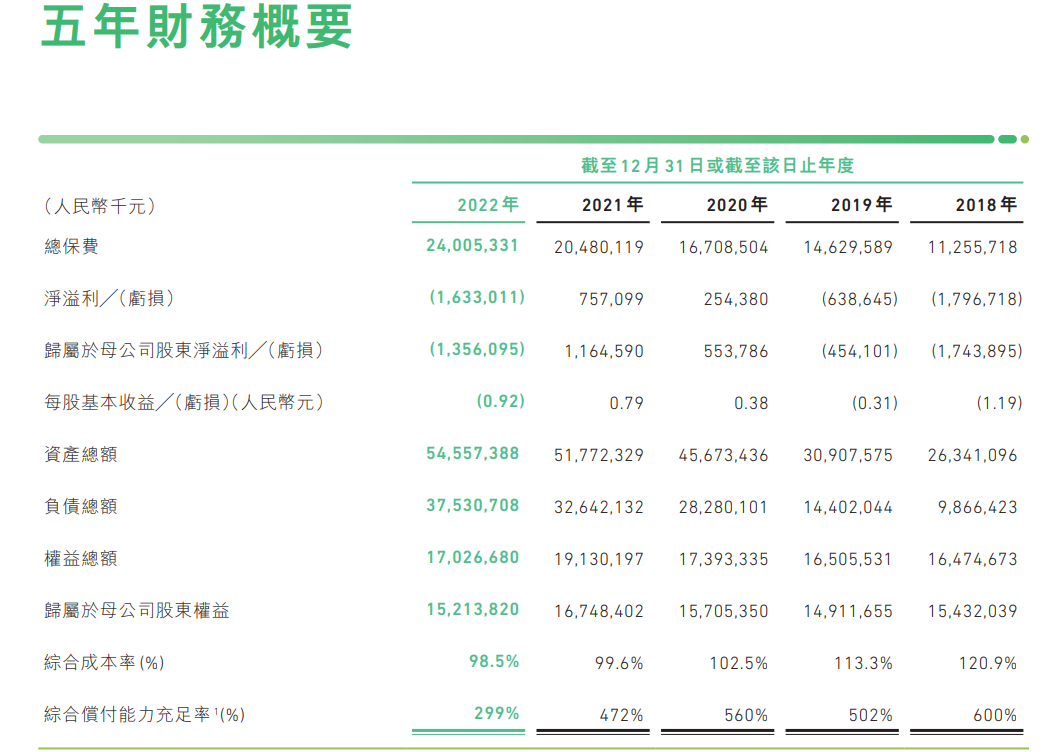Select the value 28,280,101

click(x=723, y=508)
